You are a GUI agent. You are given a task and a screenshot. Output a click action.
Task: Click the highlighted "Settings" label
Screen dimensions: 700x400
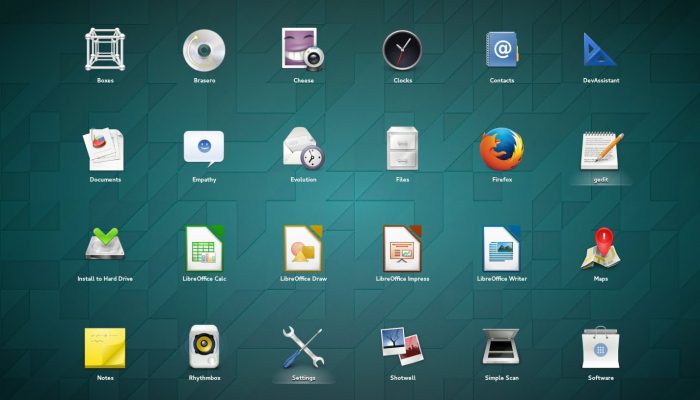click(x=304, y=378)
